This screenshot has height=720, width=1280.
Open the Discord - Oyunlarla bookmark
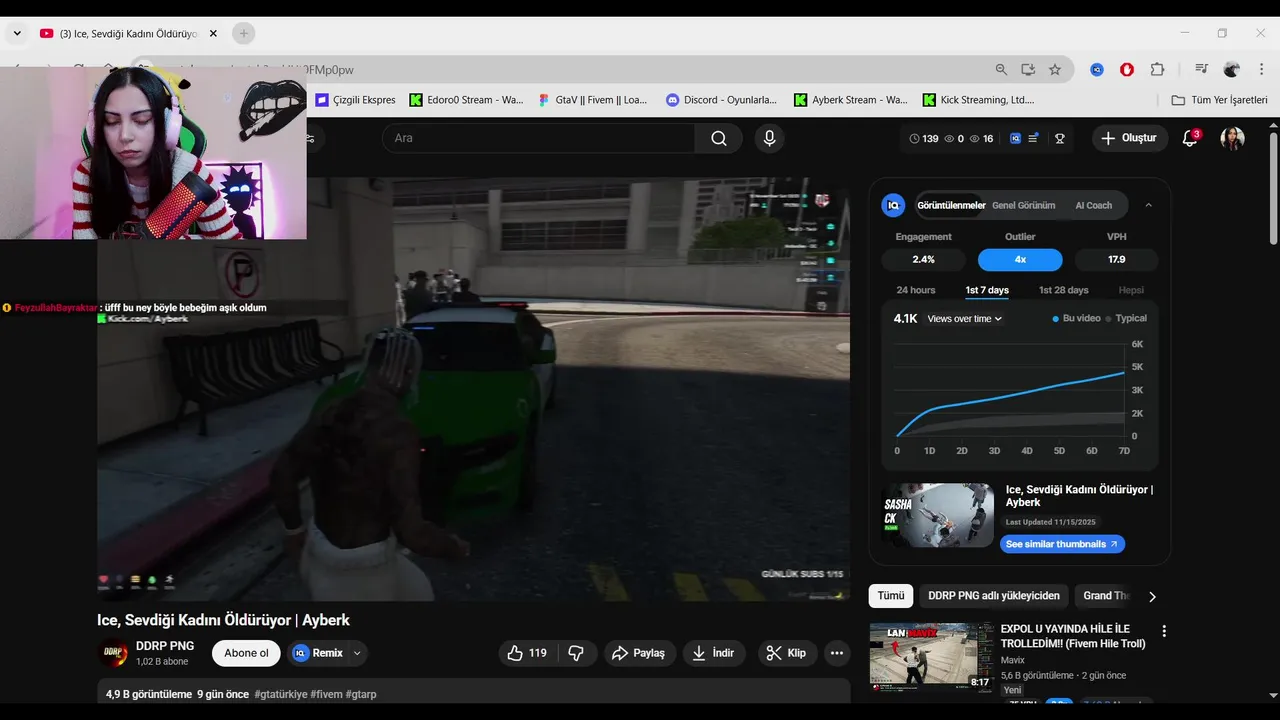pos(721,100)
